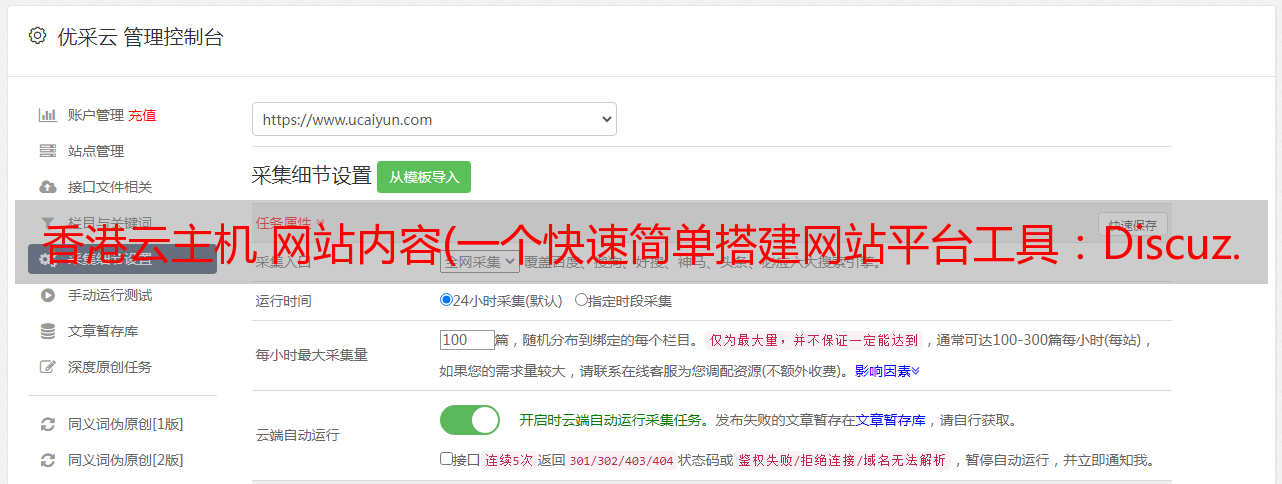The image size is (1282, 484).
Task: Click the cloud upload icon for 接口文件相关
Action: pyautogui.click(x=47, y=187)
